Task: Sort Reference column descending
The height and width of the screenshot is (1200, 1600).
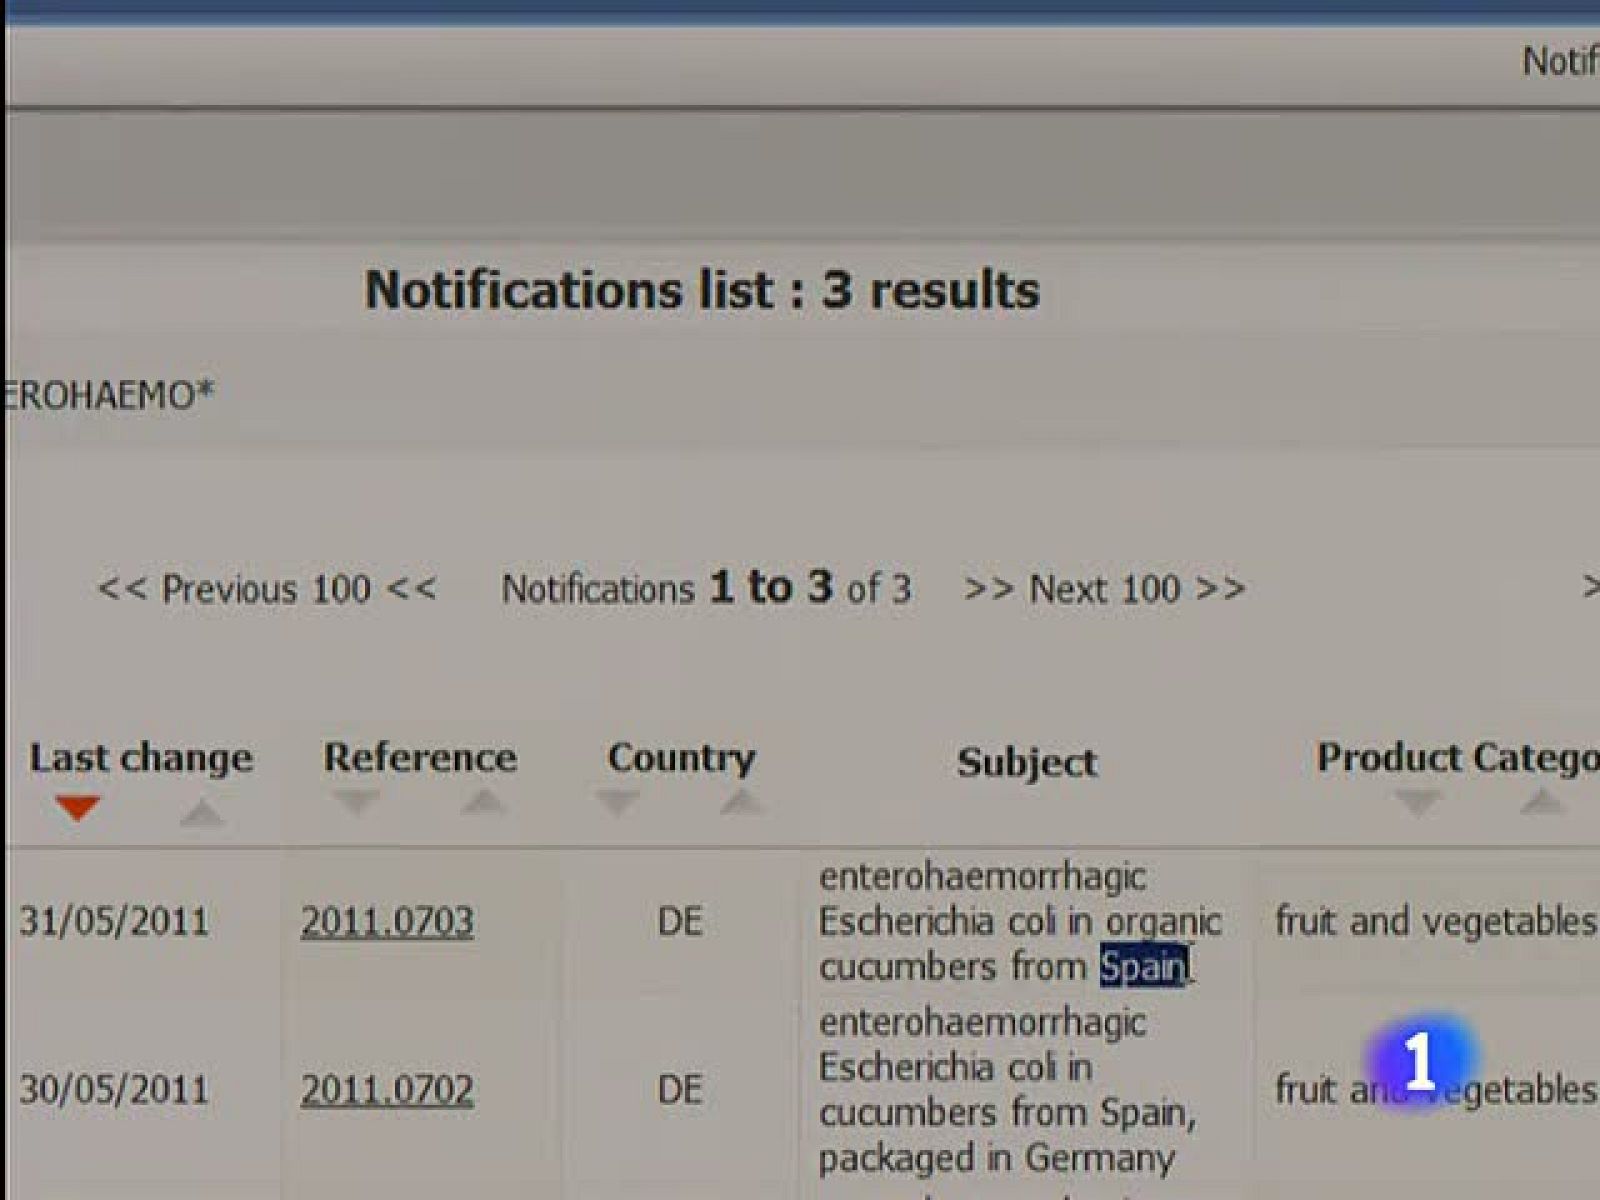Action: [x=357, y=802]
